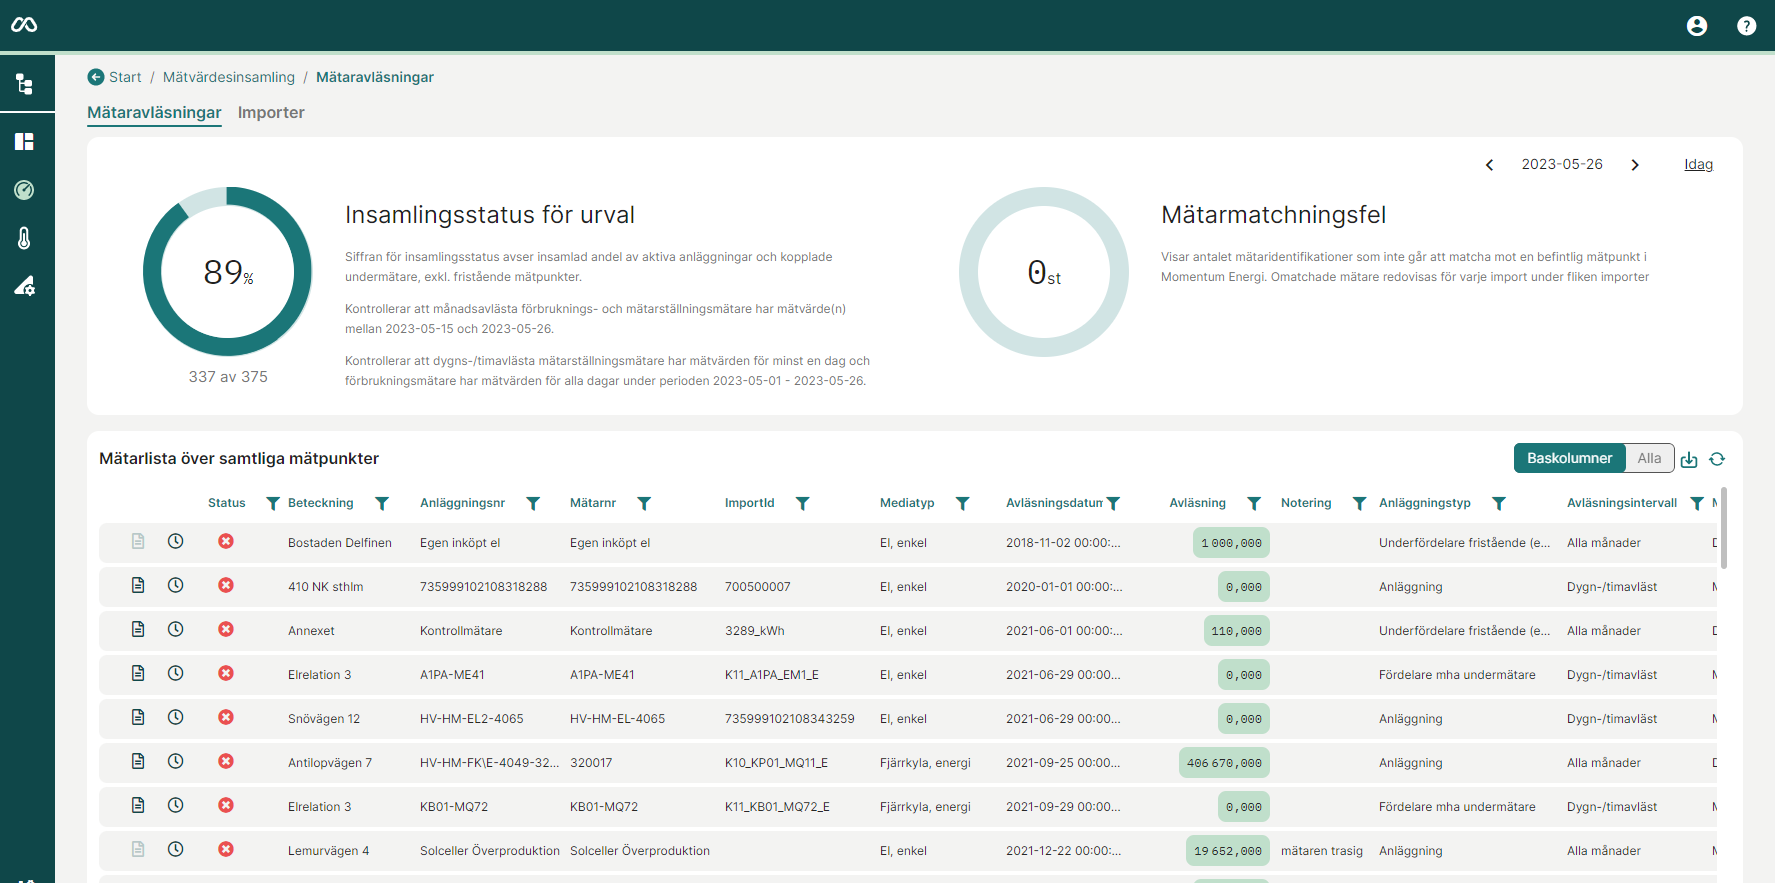Viewport: 1775px width, 883px height.
Task: Open Avläsning column filter
Action: [1254, 503]
